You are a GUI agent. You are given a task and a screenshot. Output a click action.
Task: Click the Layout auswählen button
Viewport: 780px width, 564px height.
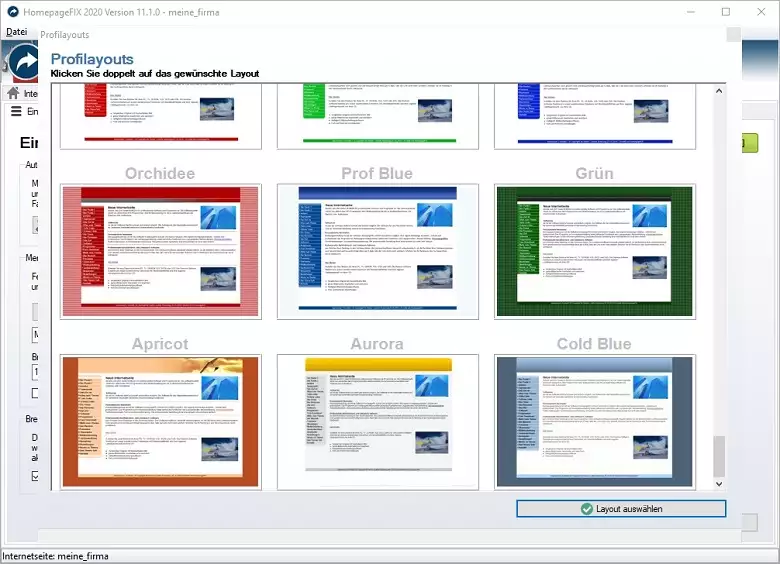tap(621, 508)
